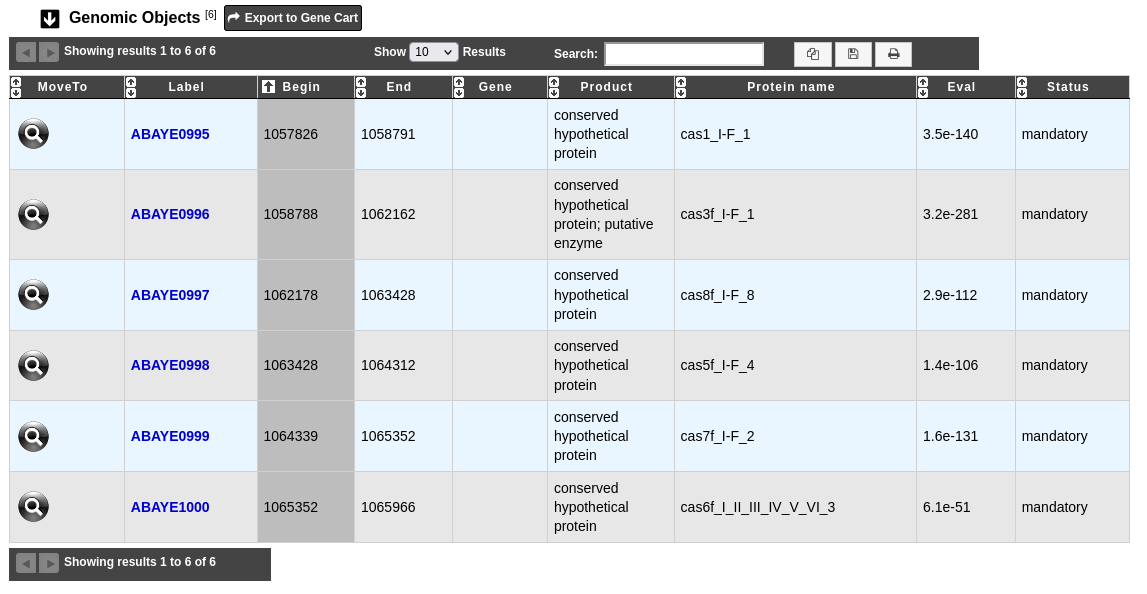Click product text containing putative enzyme

[603, 214]
